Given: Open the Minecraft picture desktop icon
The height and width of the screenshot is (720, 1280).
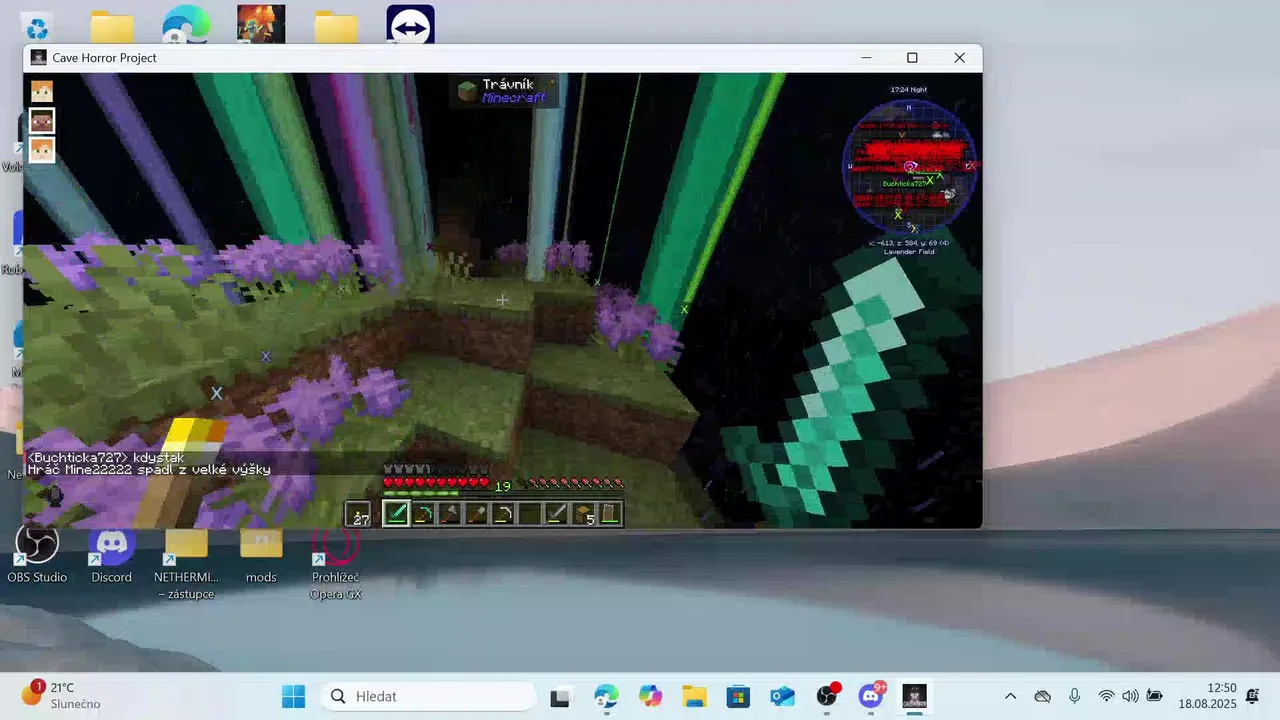Looking at the screenshot, I should coord(261,25).
